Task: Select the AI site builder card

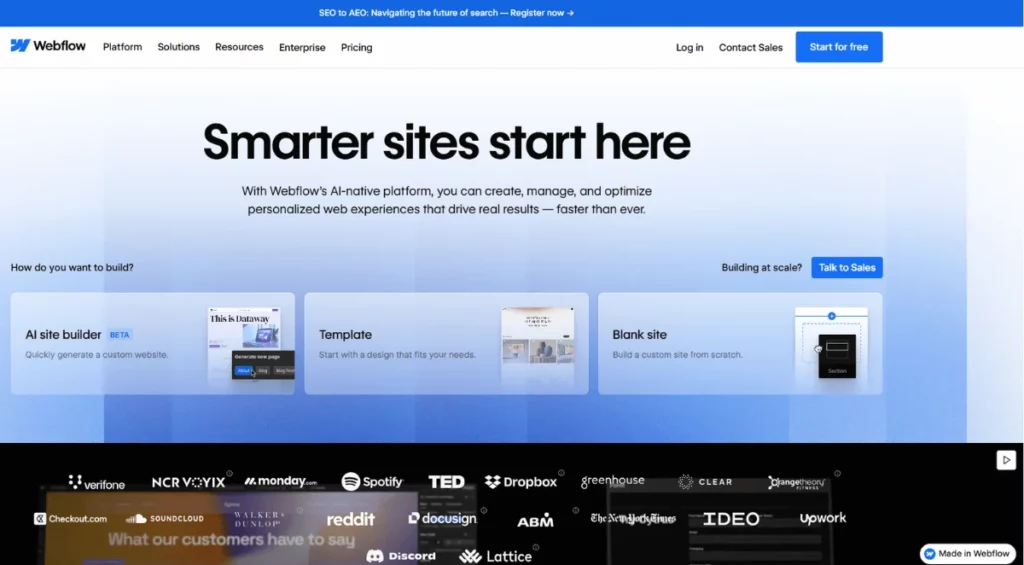Action: click(152, 344)
